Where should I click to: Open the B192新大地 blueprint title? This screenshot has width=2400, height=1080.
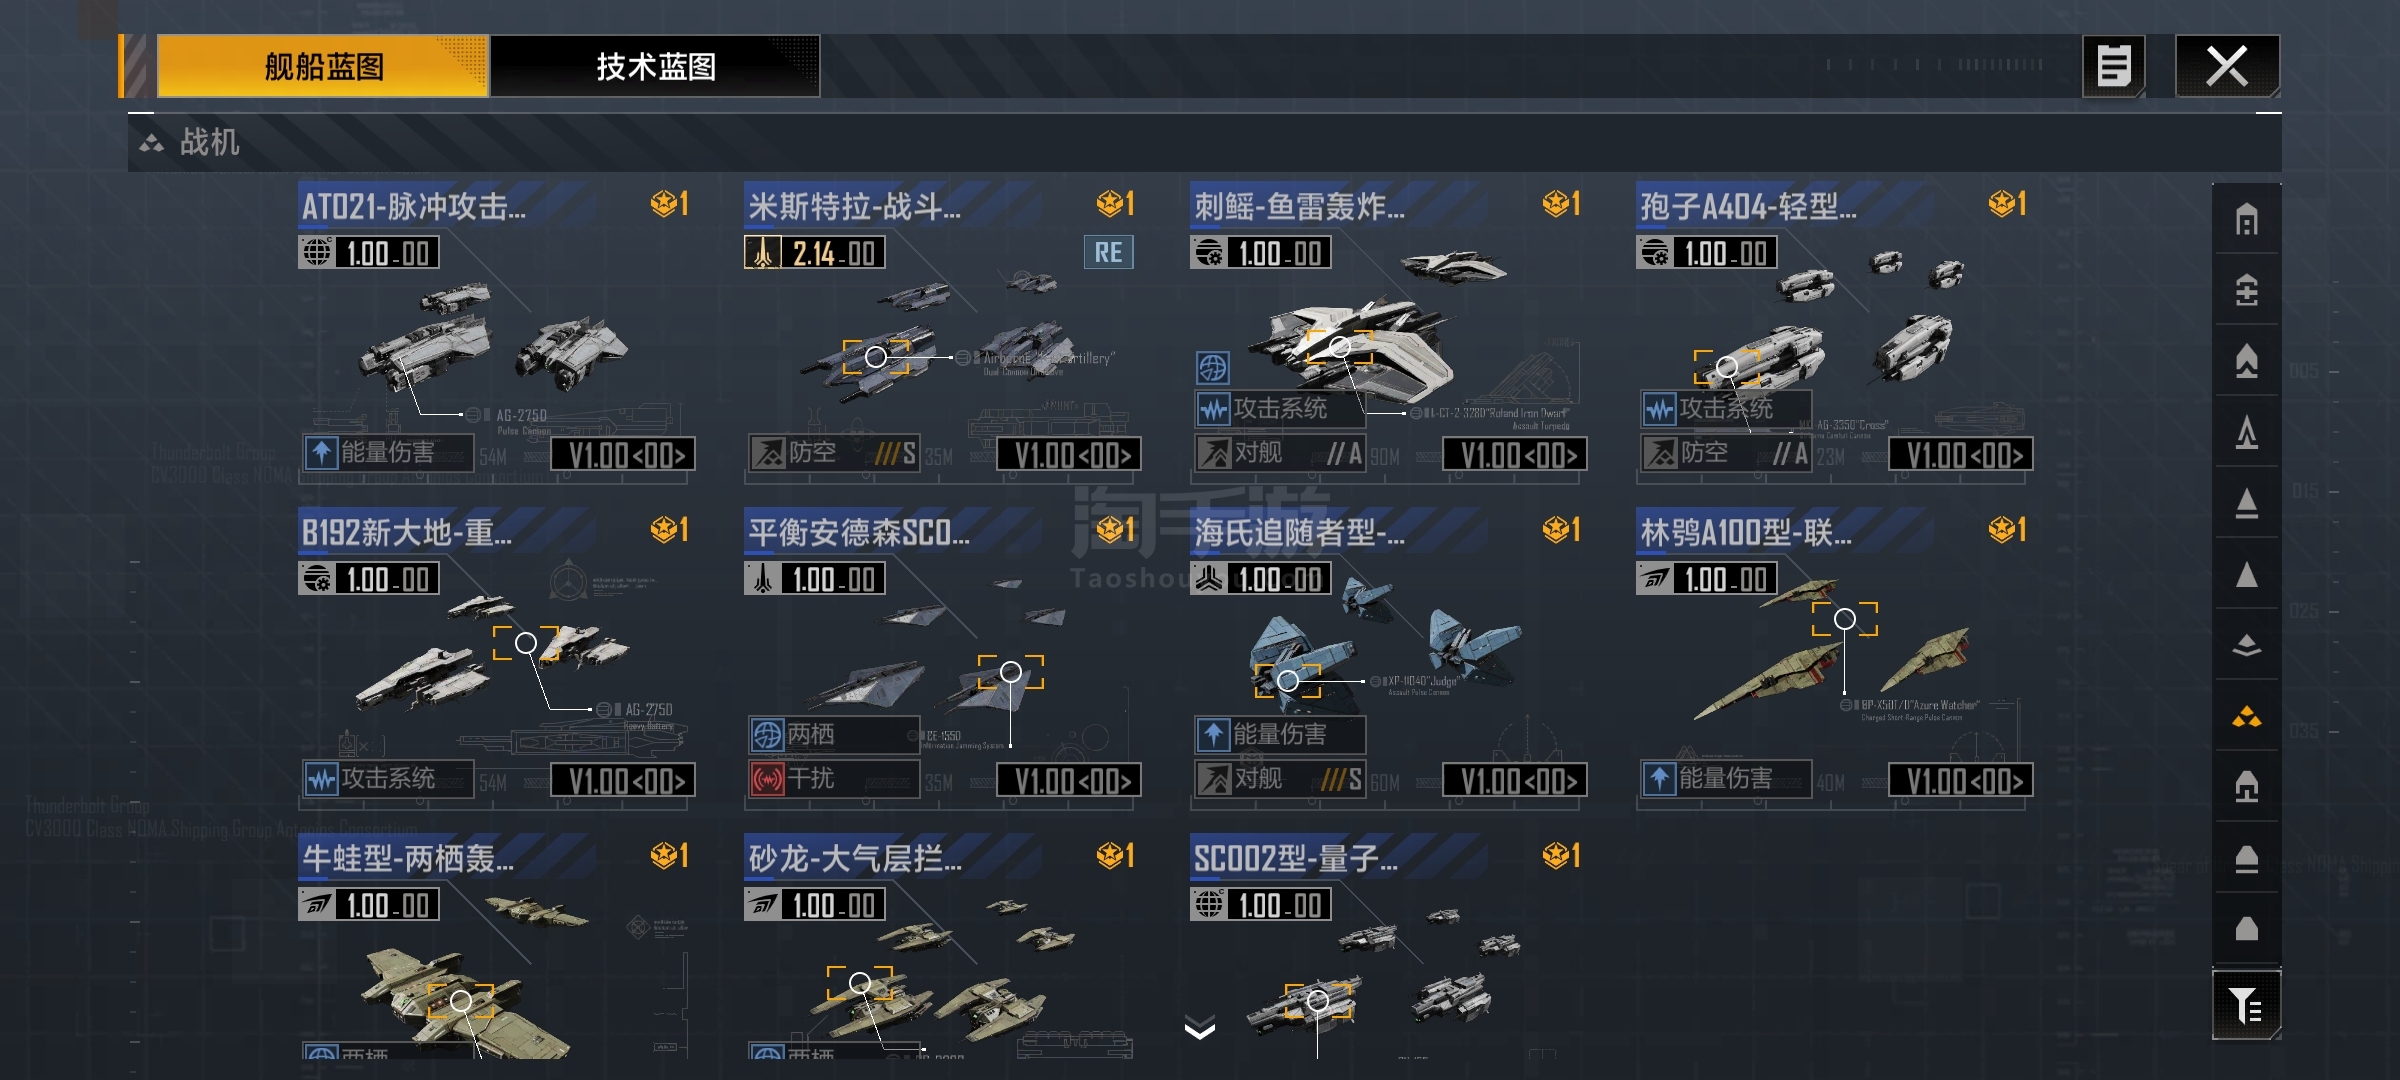407,532
